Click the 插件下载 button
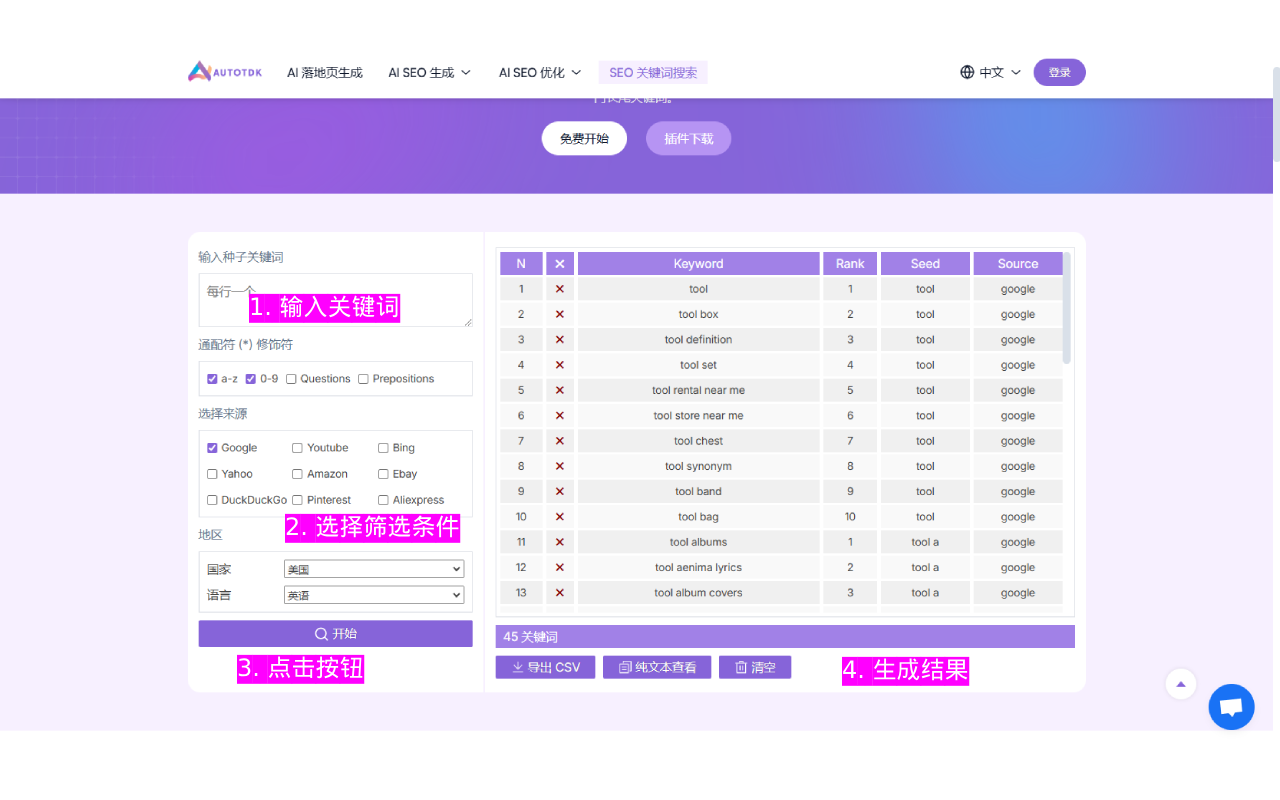1280x800 pixels. [688, 138]
